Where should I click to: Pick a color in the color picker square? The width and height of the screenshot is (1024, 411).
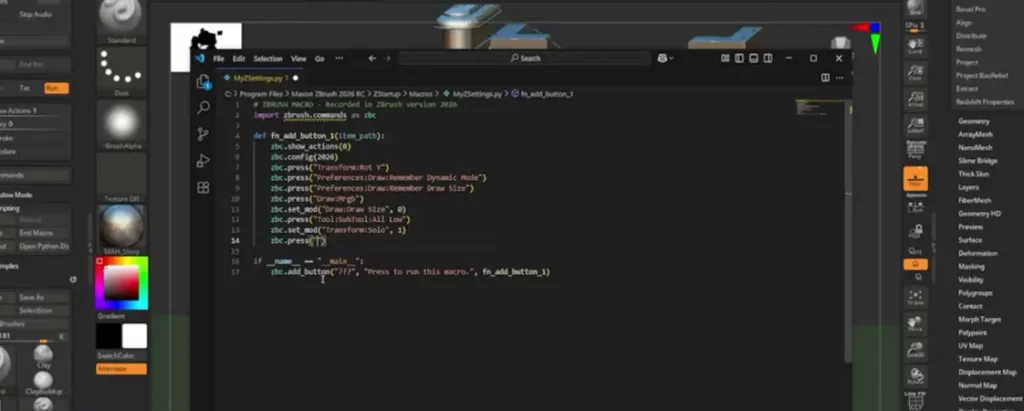[119, 284]
